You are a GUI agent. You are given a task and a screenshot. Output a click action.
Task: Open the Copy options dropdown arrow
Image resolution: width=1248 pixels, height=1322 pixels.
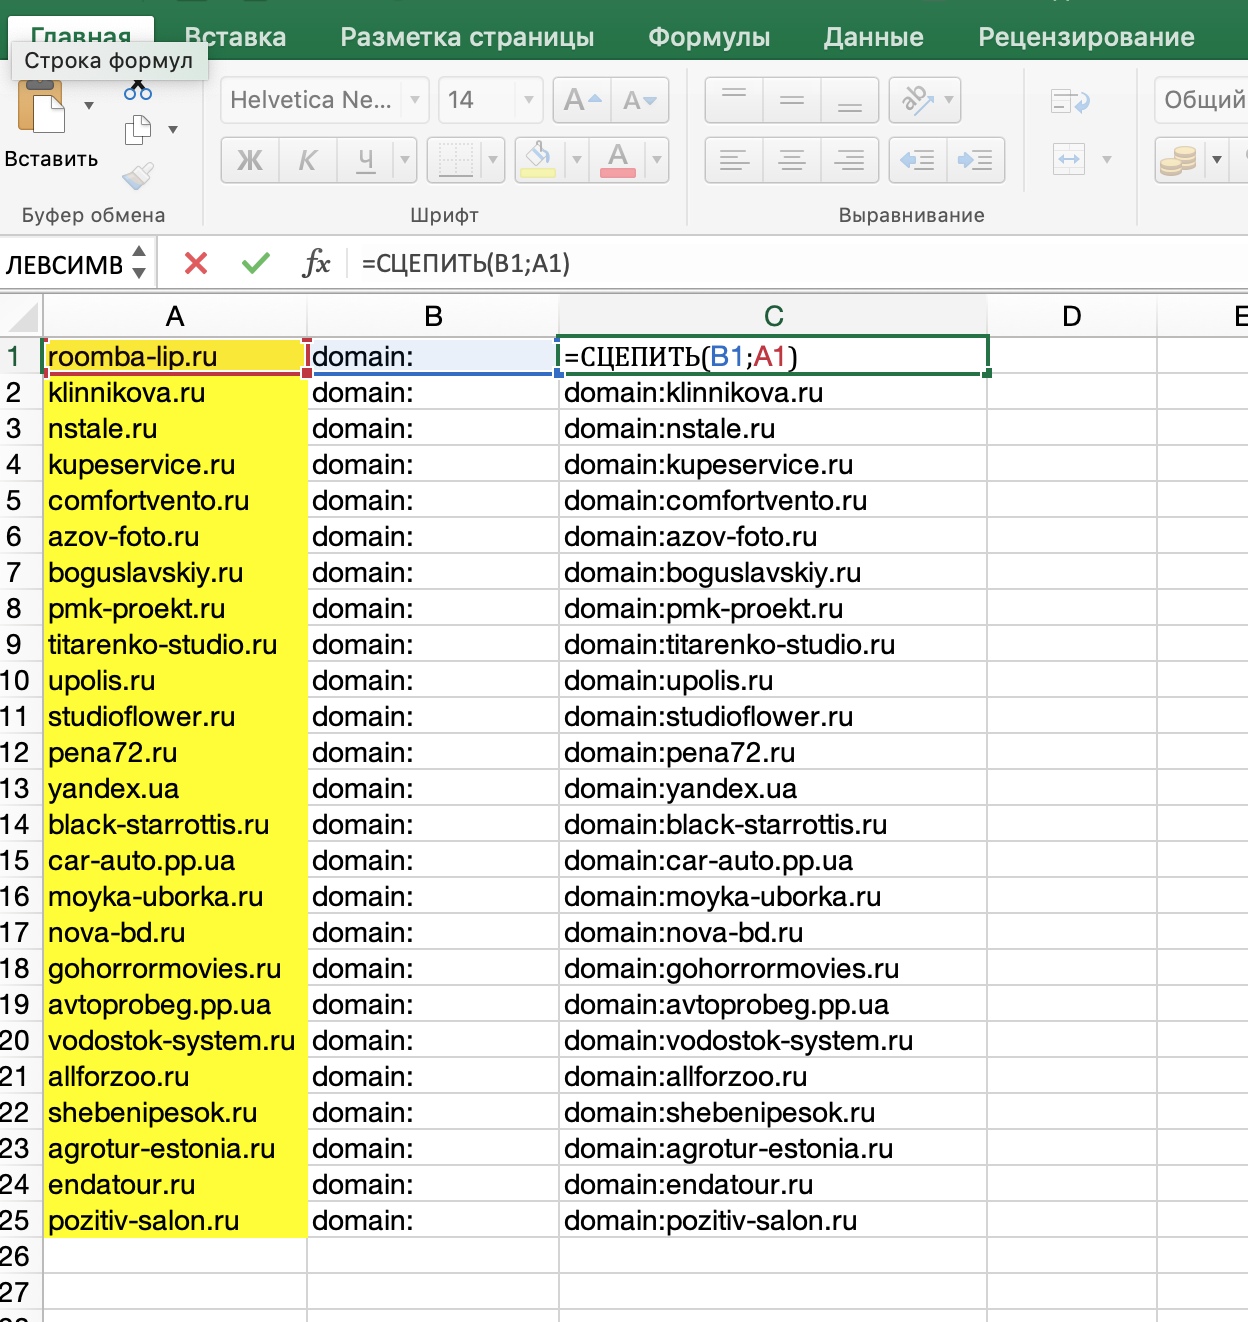click(x=173, y=129)
